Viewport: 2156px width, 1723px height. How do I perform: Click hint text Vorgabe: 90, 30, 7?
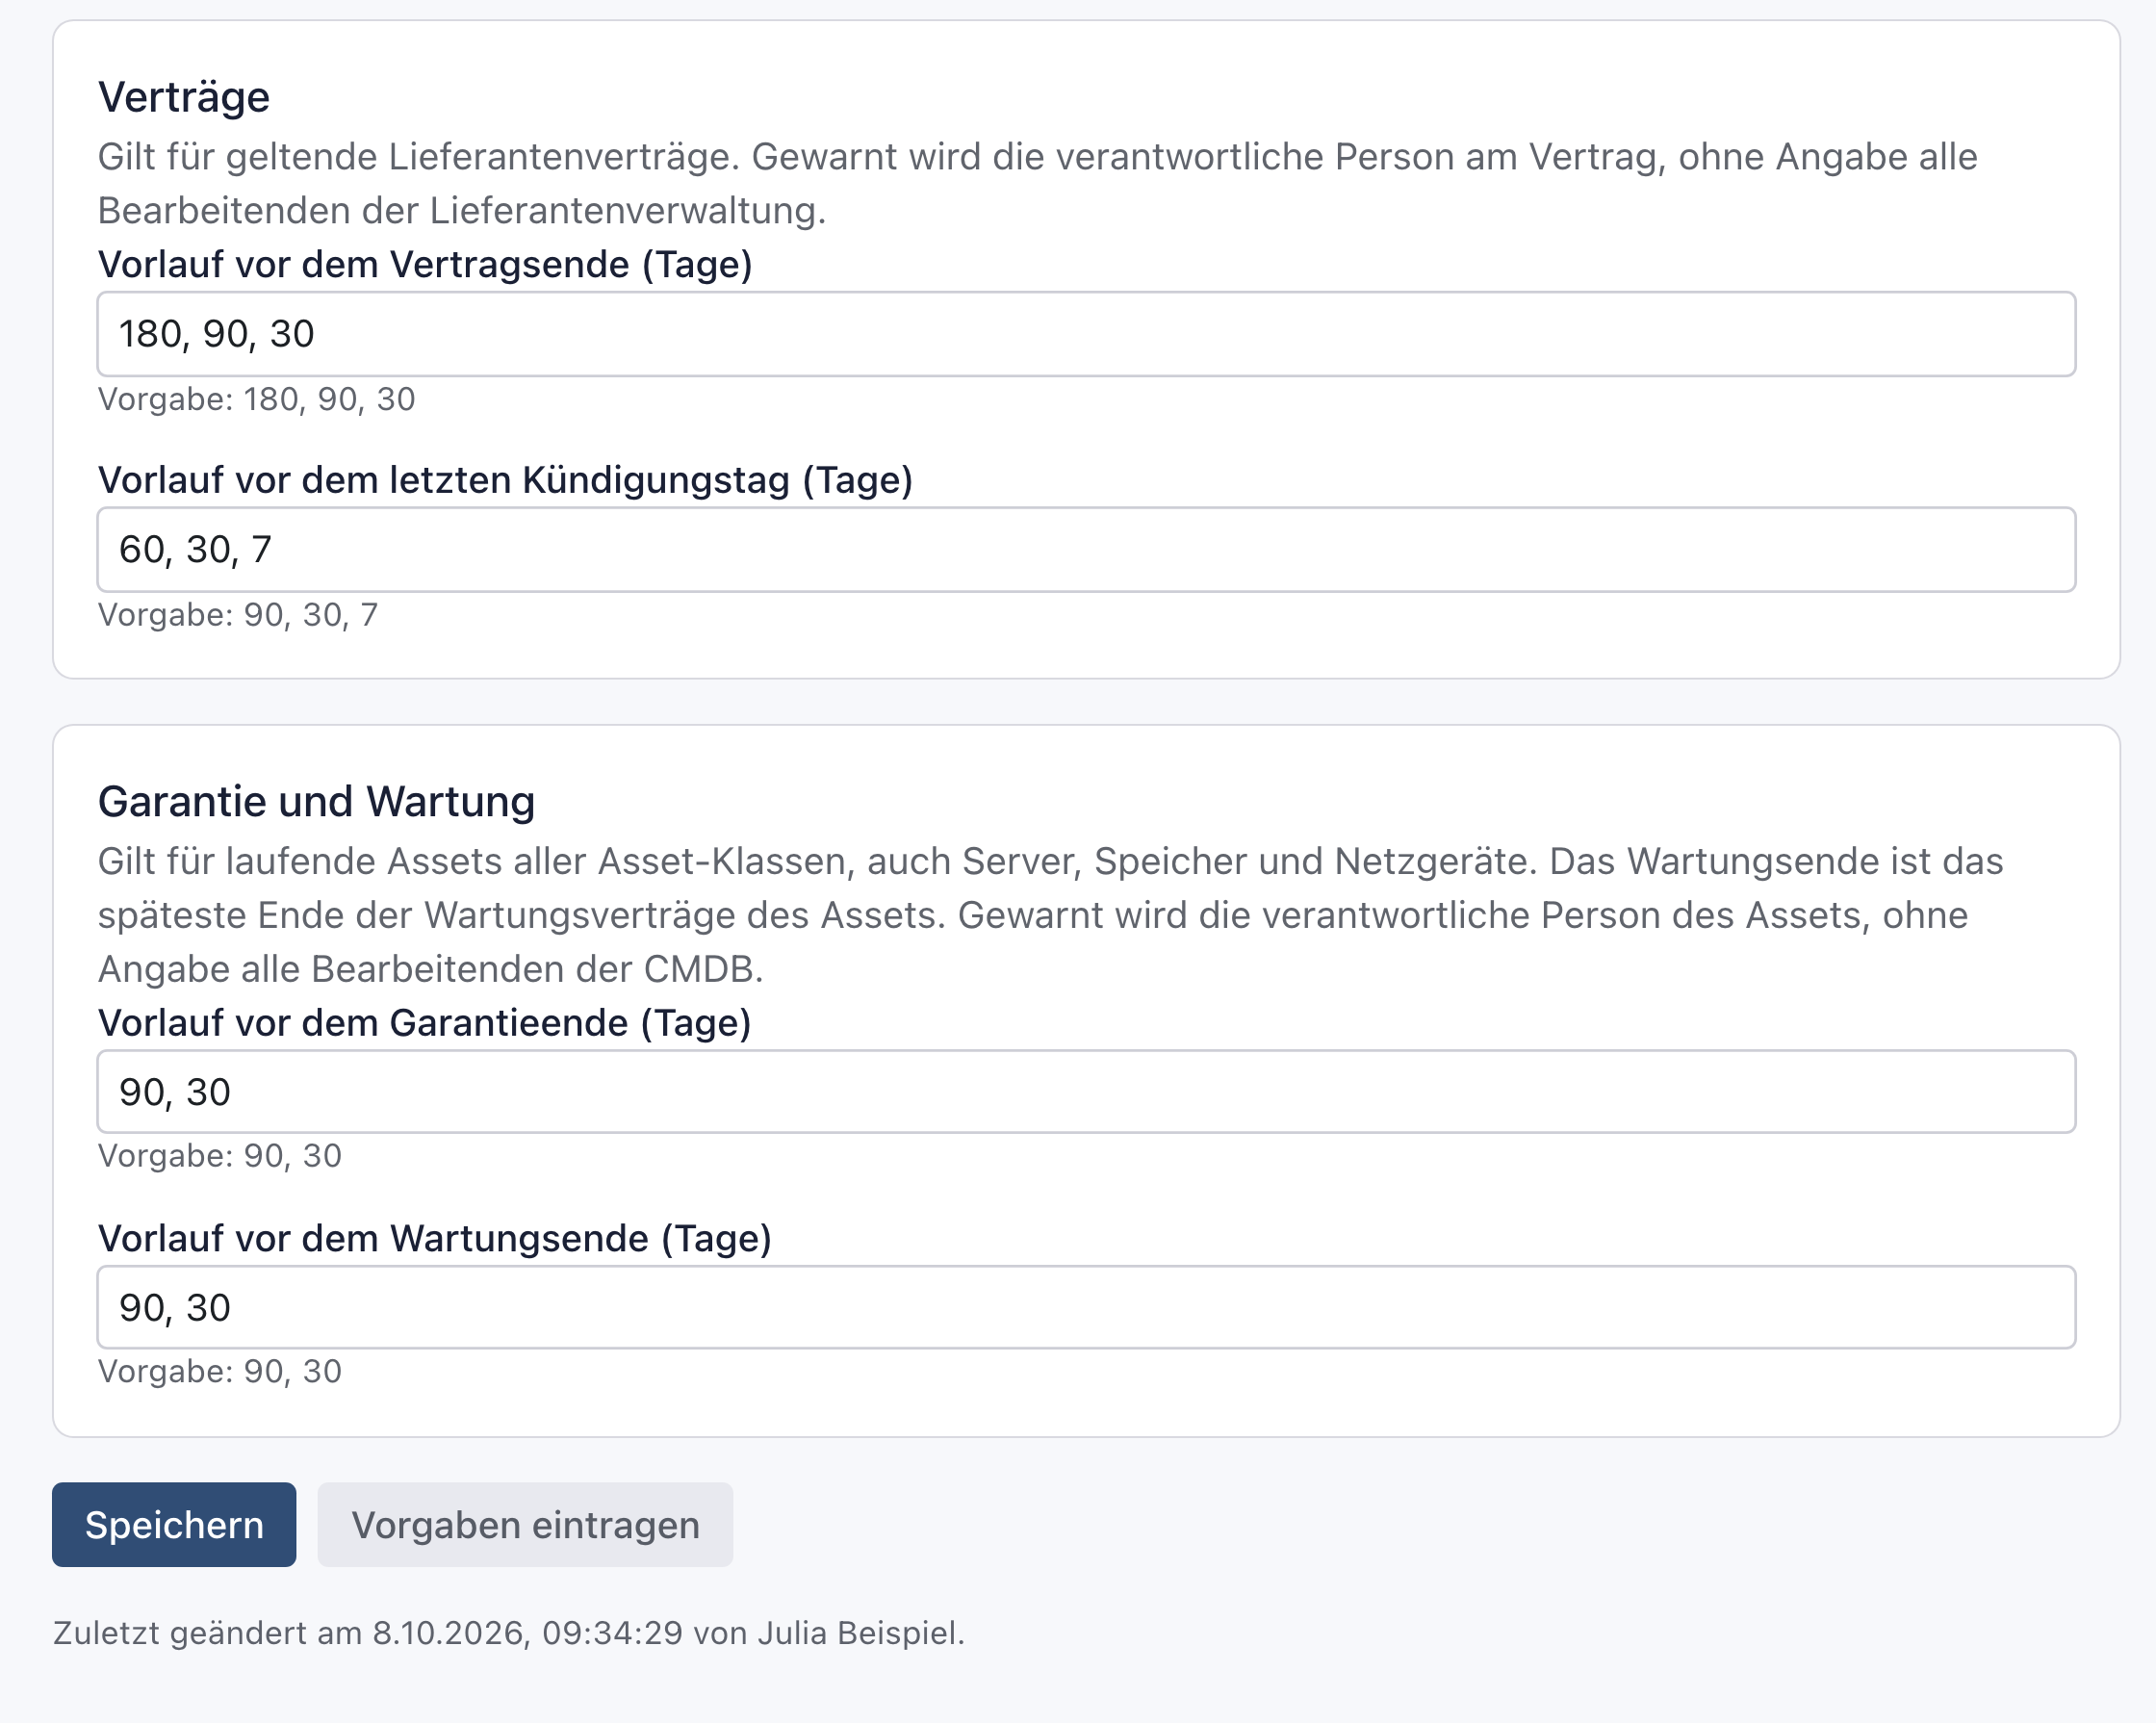point(238,614)
